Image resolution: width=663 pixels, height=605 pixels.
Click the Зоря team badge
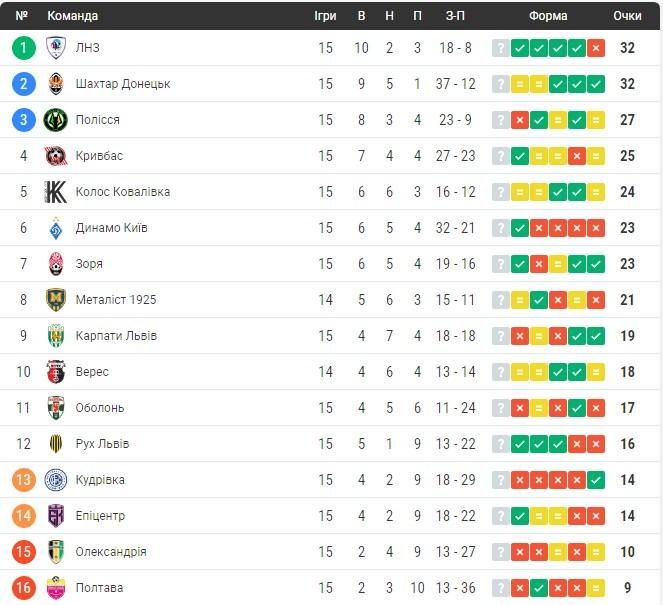click(x=56, y=264)
